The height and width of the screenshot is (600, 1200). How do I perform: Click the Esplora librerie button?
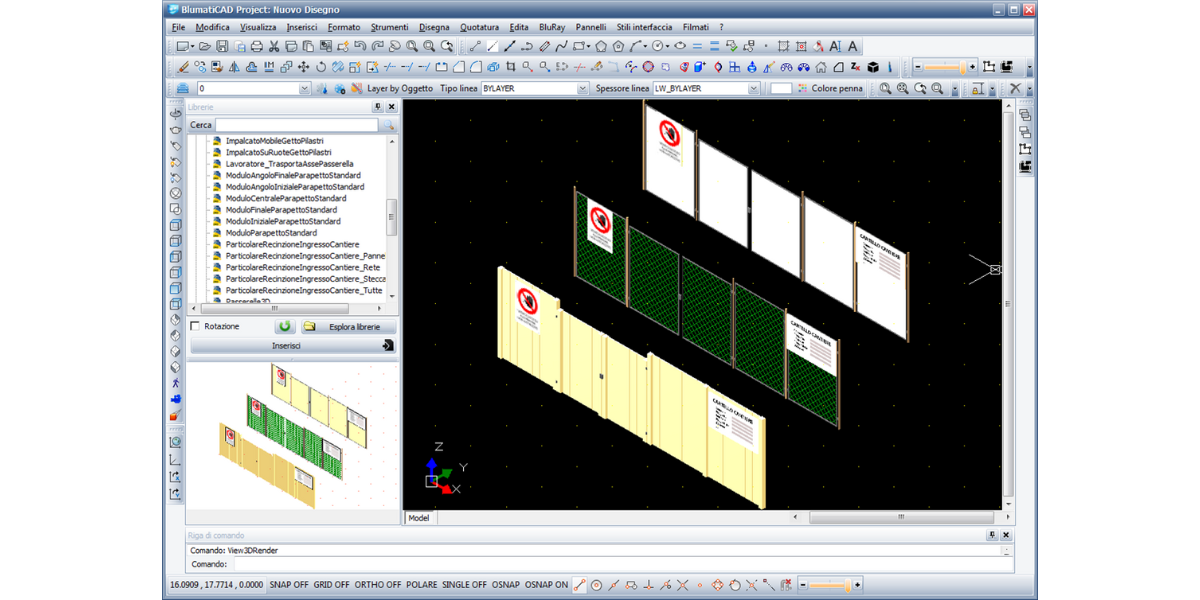pyautogui.click(x=349, y=327)
